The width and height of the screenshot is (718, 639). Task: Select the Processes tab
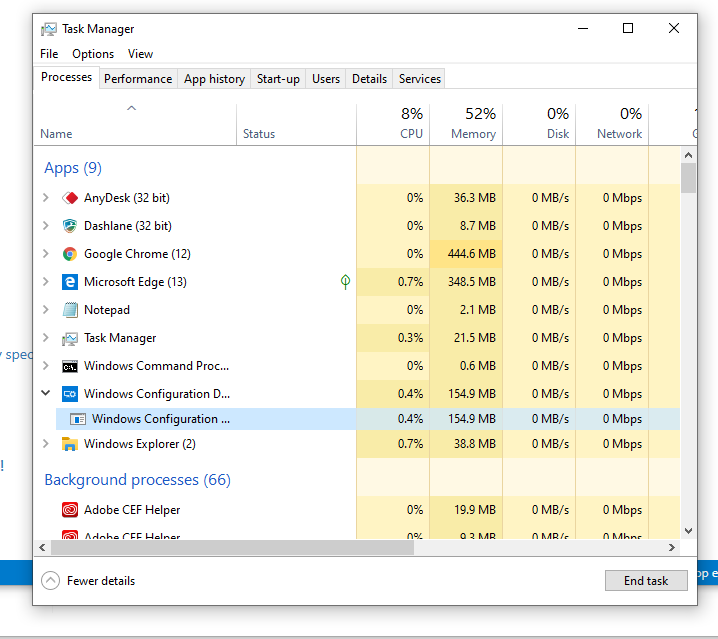(x=66, y=77)
